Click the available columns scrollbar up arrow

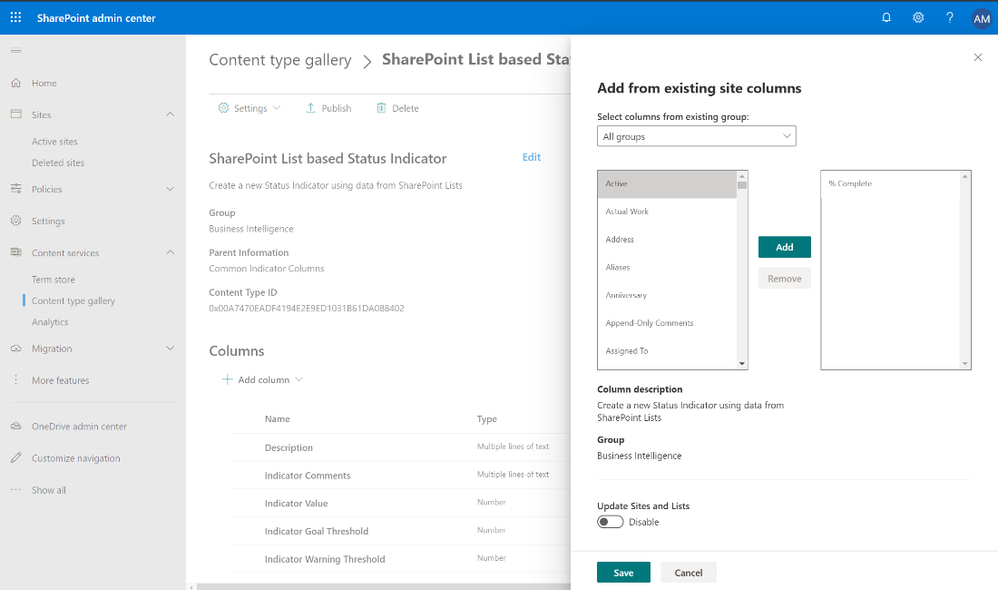pos(741,176)
